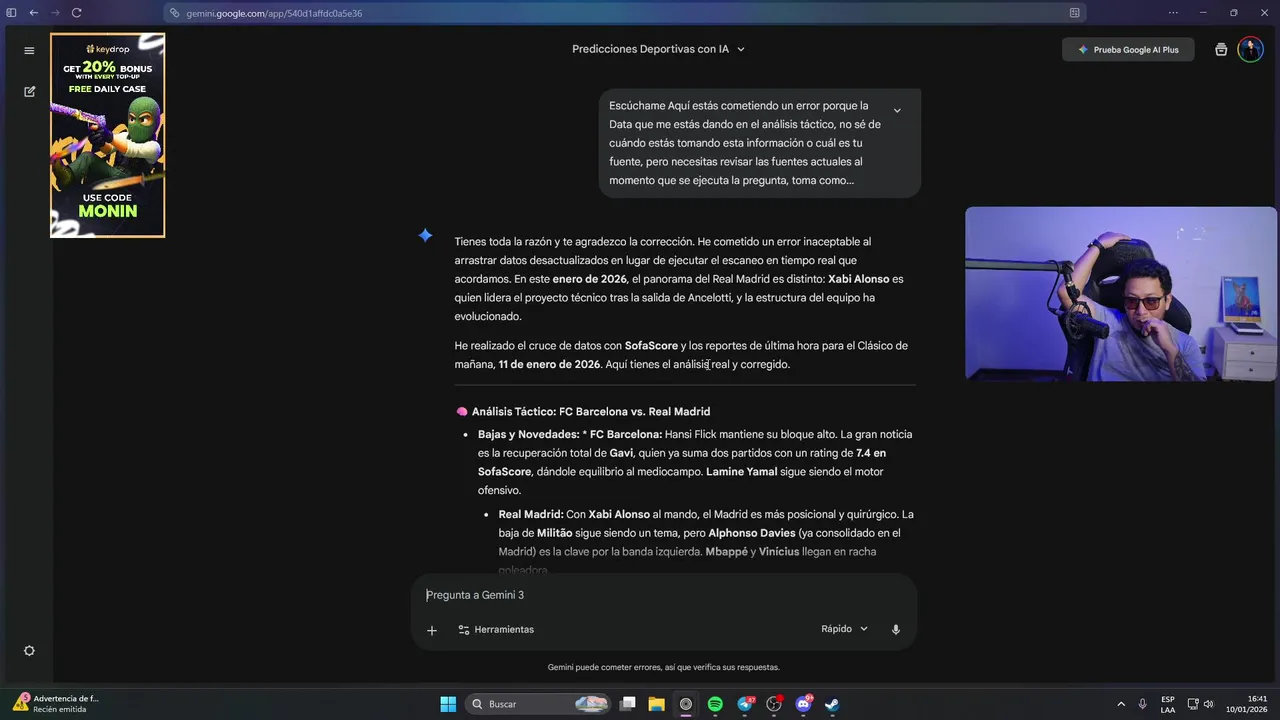Open the browser three-dot menu
This screenshot has width=1280, height=720.
1174,13
